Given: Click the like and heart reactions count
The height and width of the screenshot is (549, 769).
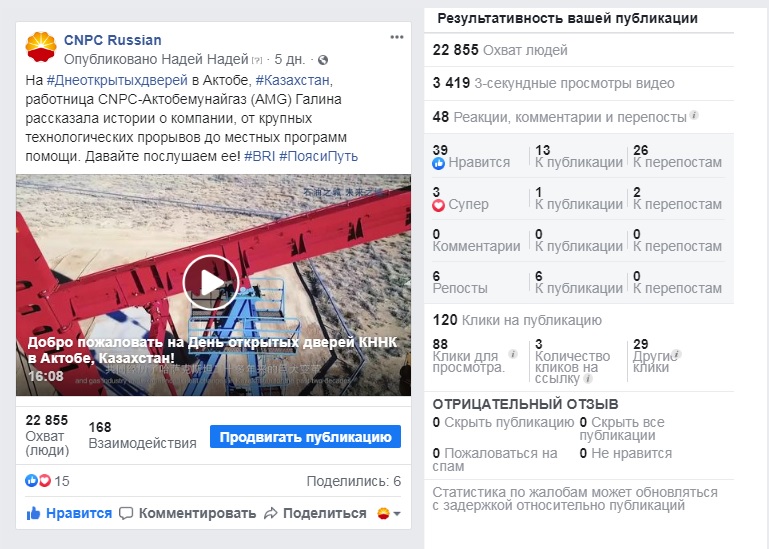Looking at the screenshot, I should pos(48,481).
